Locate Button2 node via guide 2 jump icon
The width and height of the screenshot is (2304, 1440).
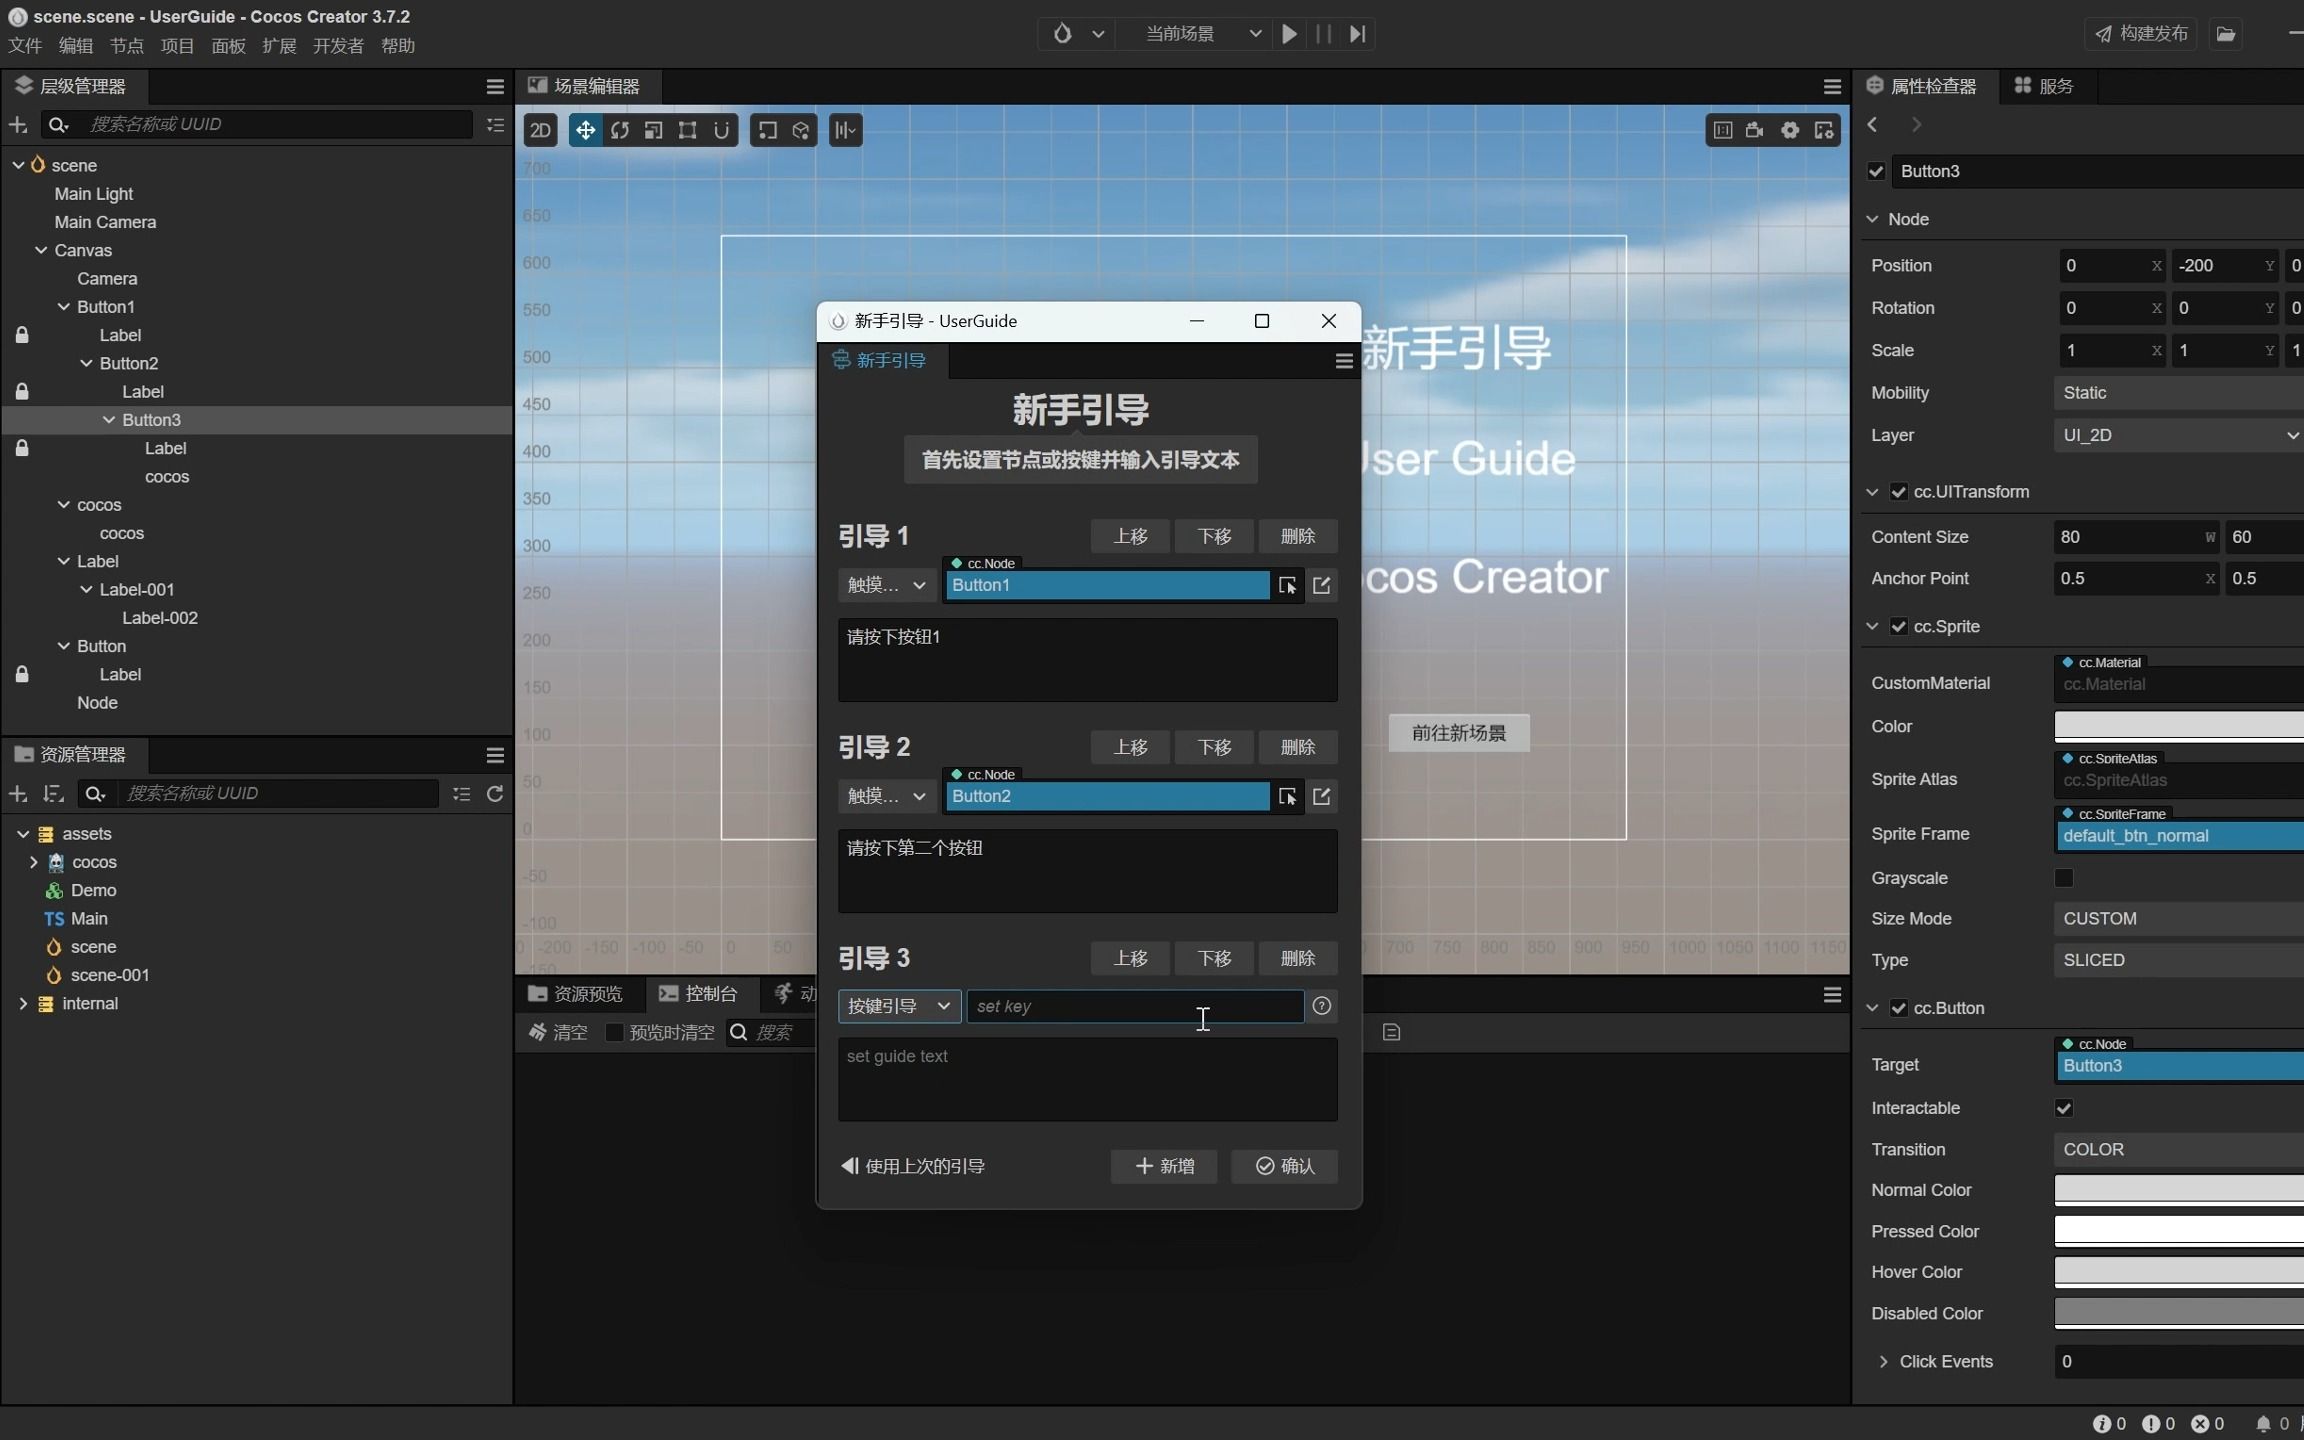[x=1321, y=796]
